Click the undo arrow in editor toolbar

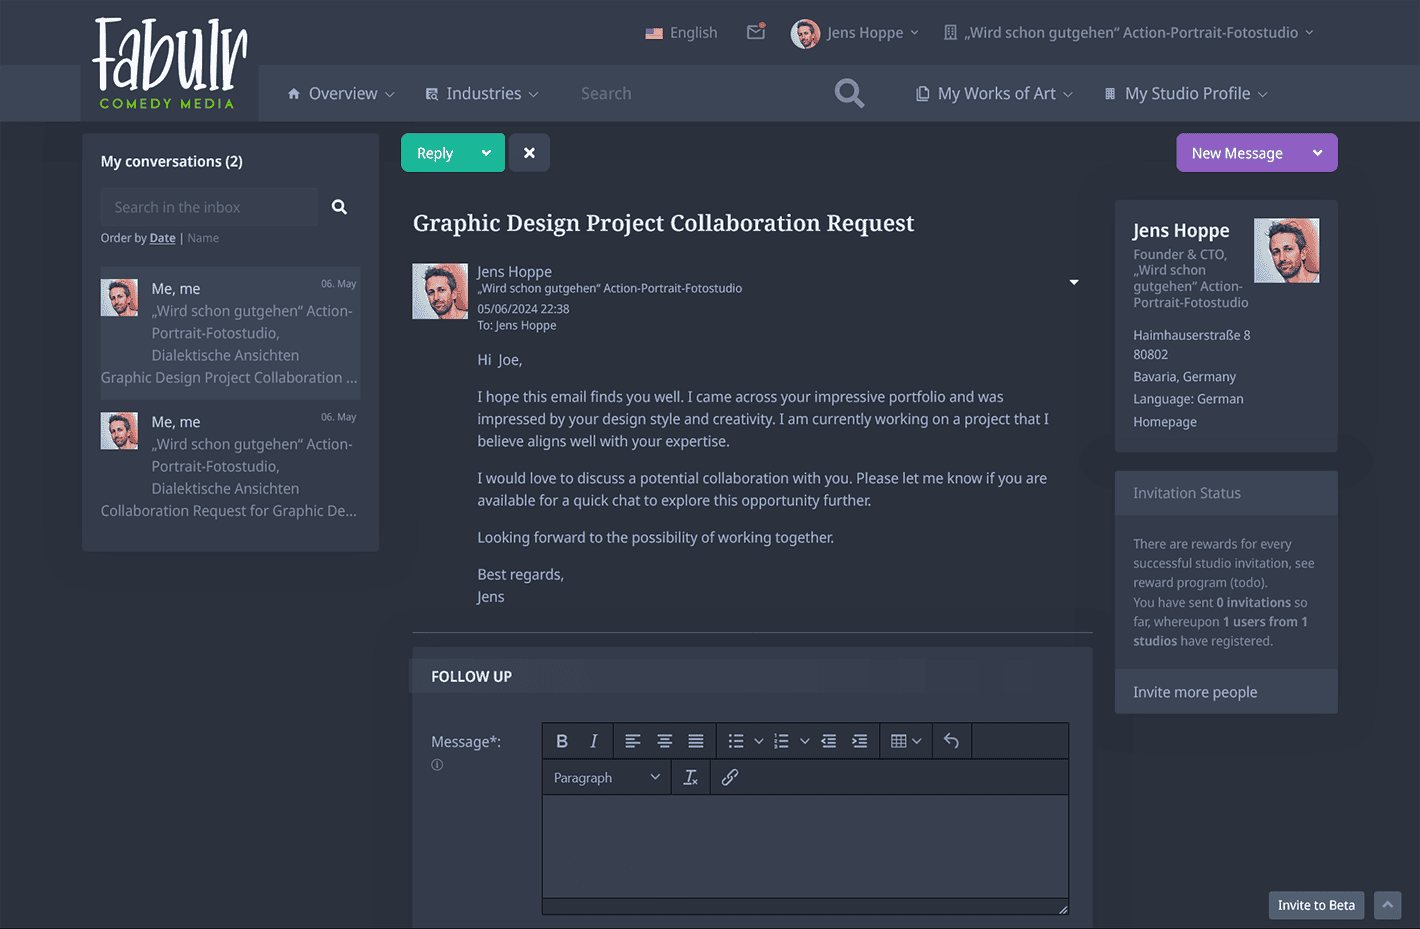(951, 741)
